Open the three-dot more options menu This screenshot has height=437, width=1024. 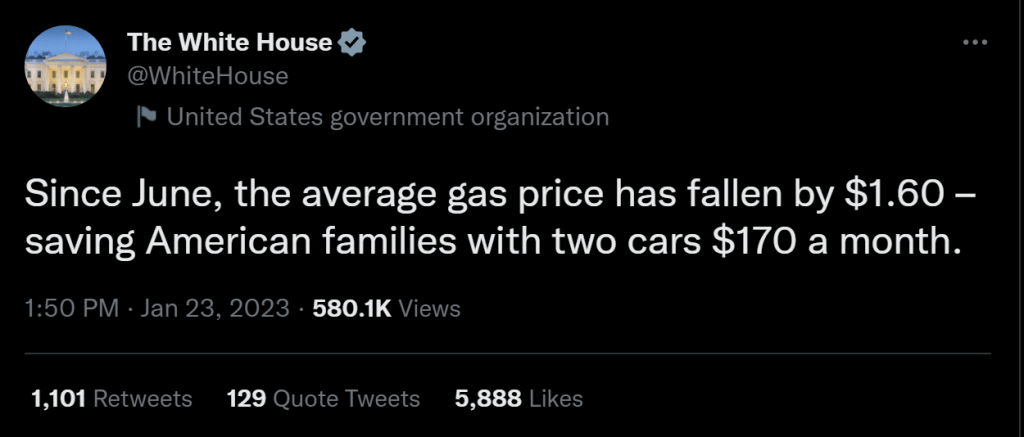[973, 43]
